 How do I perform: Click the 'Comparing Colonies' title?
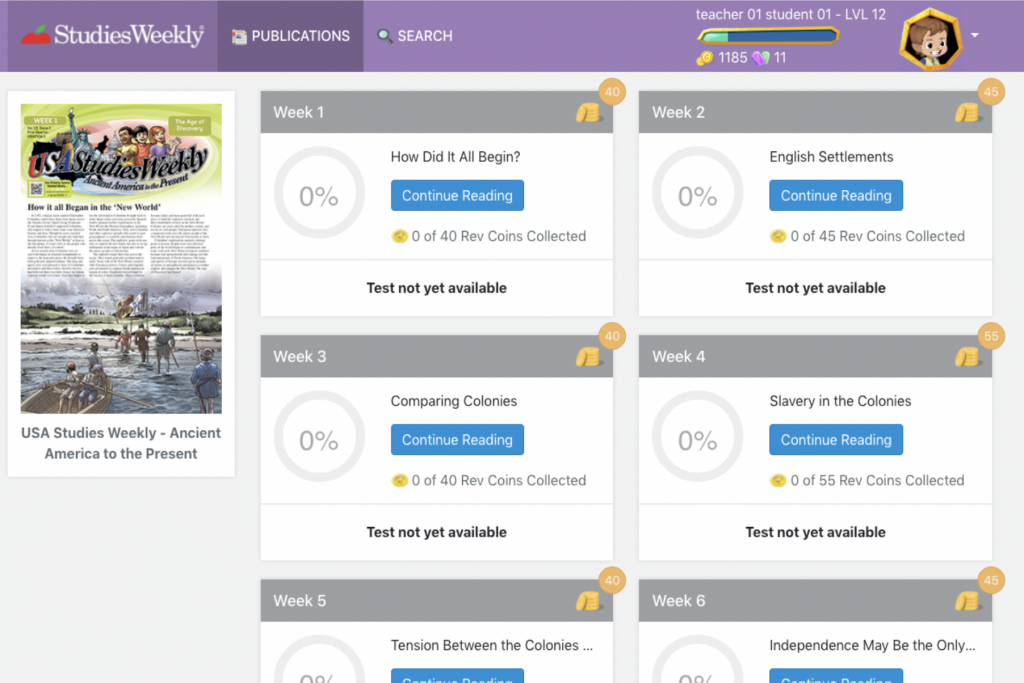pyautogui.click(x=454, y=401)
